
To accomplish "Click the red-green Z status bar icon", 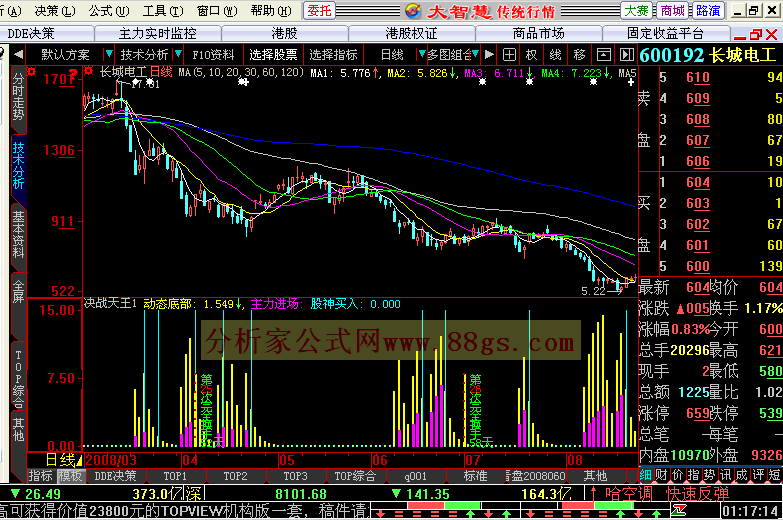I will pyautogui.click(x=679, y=511).
